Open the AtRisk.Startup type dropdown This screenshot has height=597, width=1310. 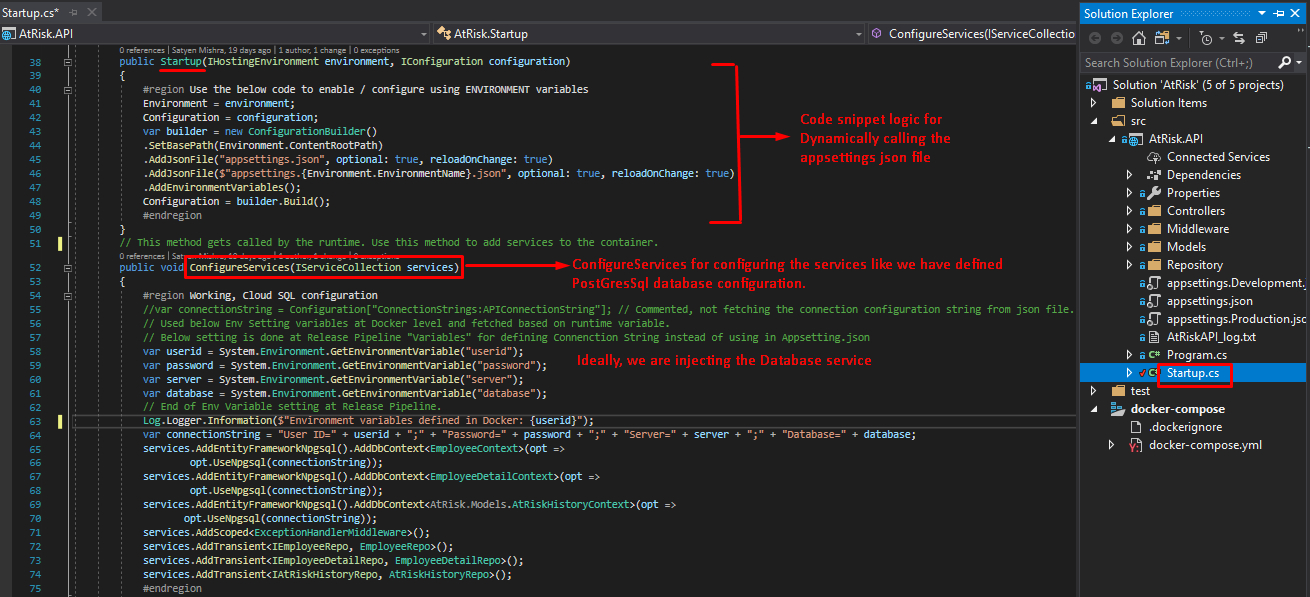(857, 34)
